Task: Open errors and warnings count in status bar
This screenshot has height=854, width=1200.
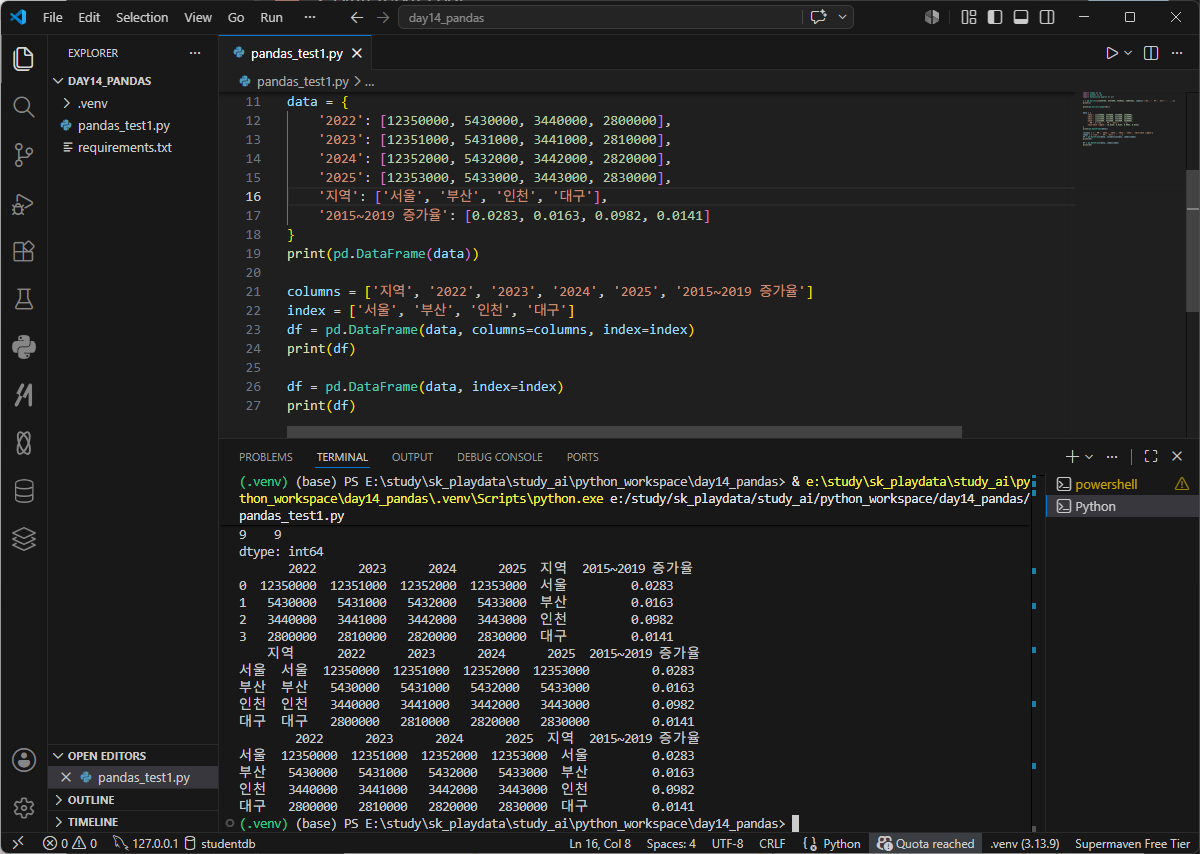Action: pos(70,844)
